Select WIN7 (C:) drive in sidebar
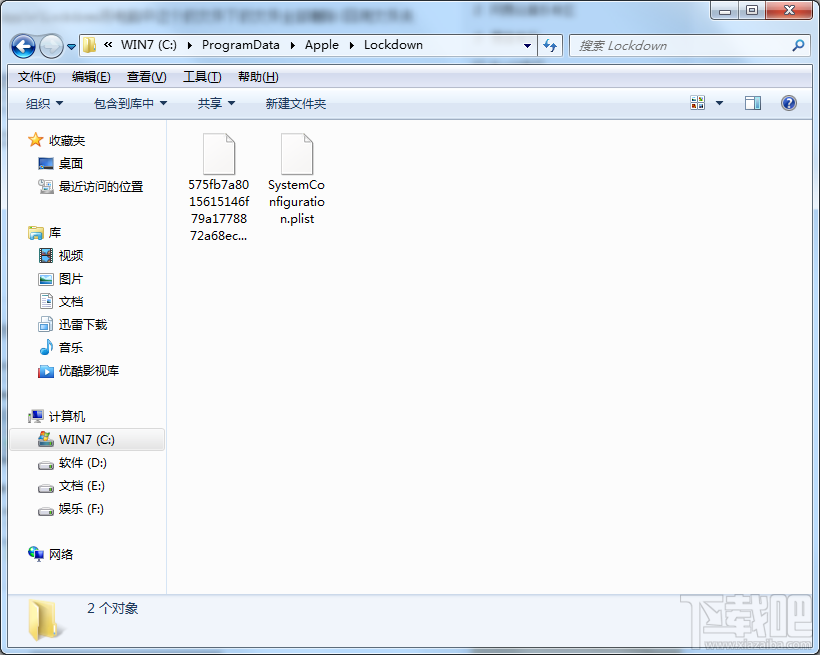 click(87, 439)
